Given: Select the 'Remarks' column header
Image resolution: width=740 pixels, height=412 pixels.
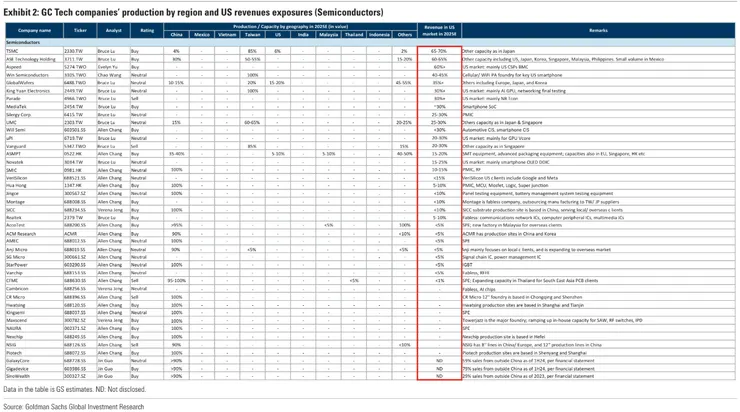Looking at the screenshot, I should pyautogui.click(x=598, y=30).
